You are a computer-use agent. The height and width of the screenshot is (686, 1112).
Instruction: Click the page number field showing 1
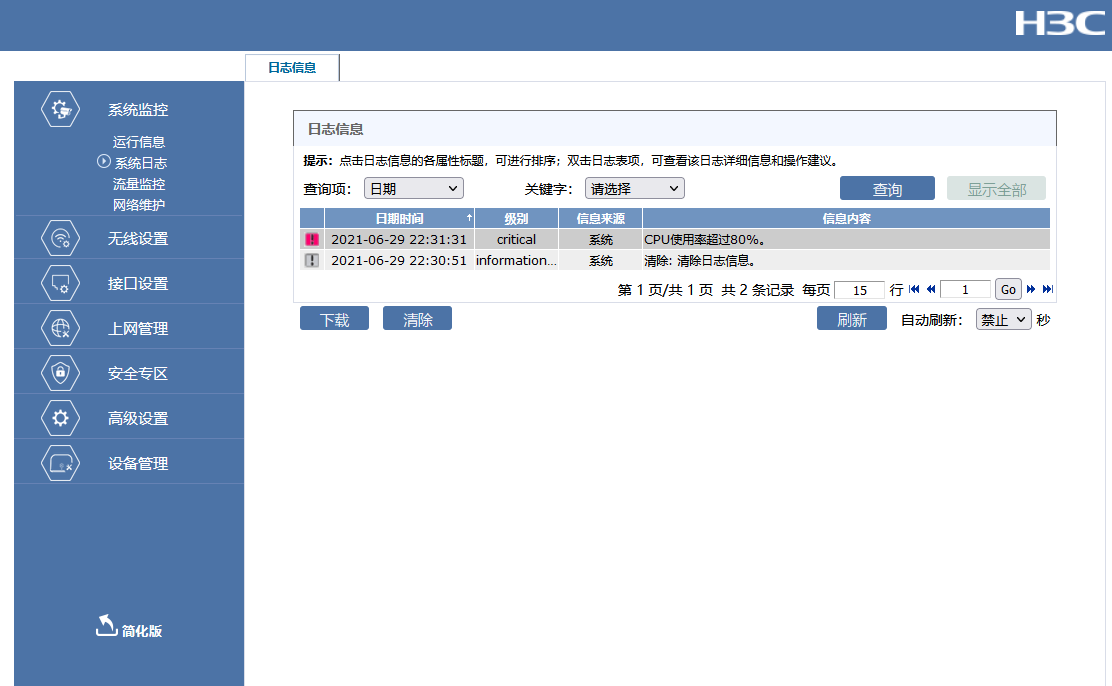pos(965,289)
